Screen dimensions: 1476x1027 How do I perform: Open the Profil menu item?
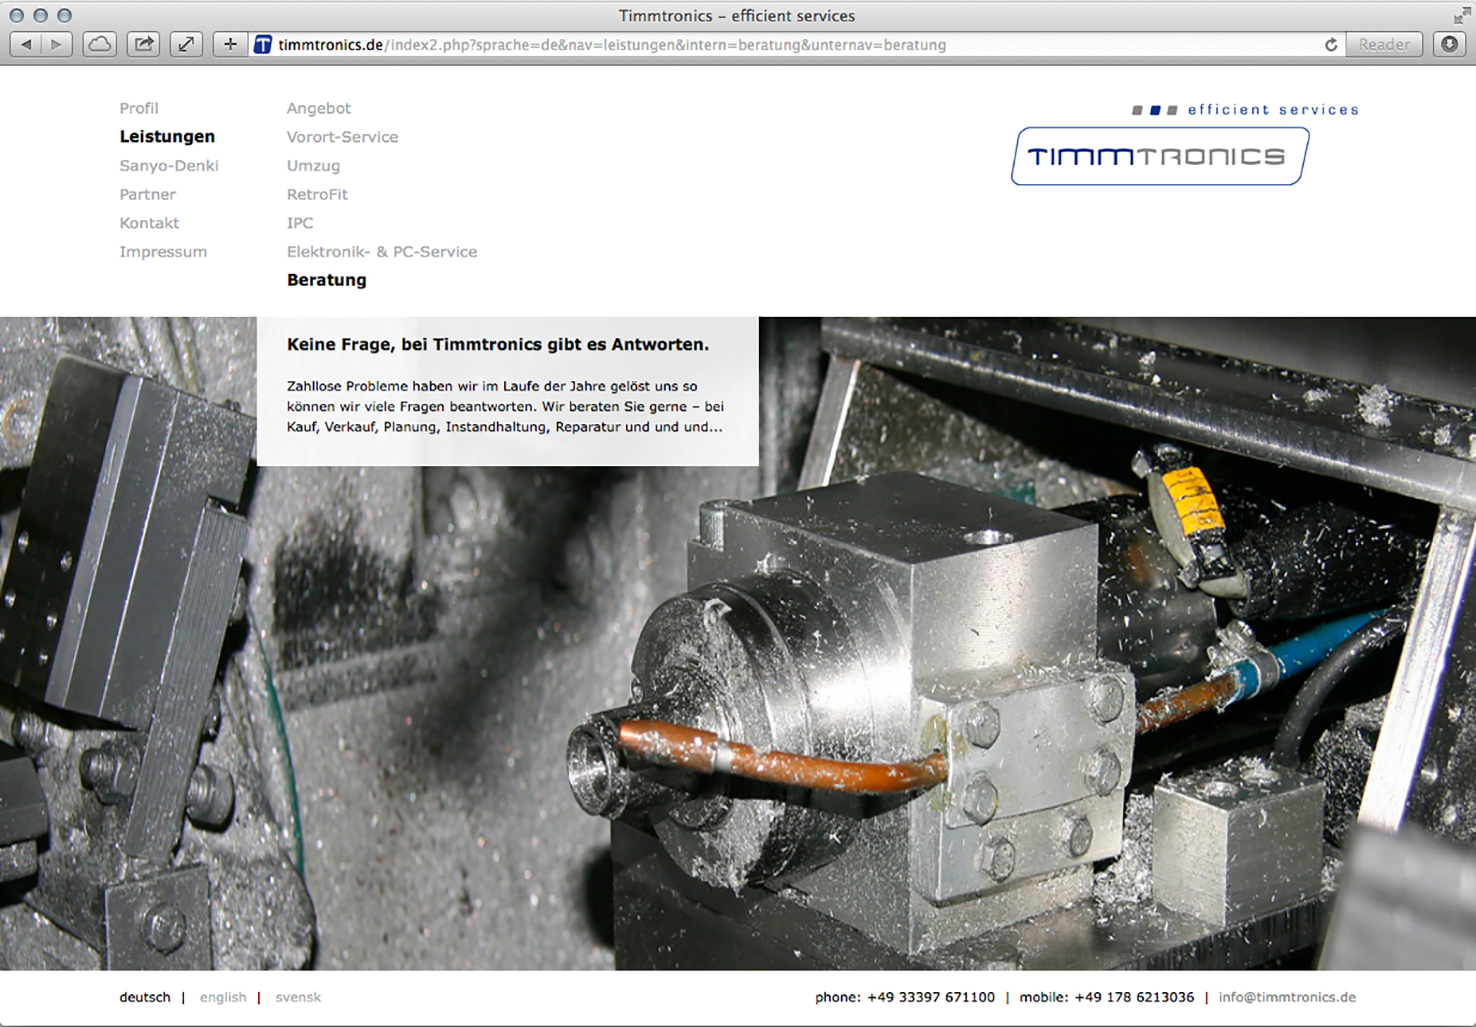139,108
